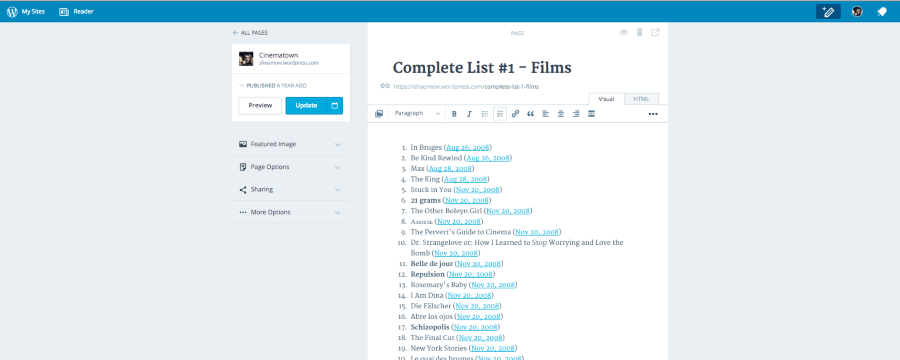This screenshot has width=900, height=360.
Task: Open the WordPress My Sites menu
Action: coord(26,11)
